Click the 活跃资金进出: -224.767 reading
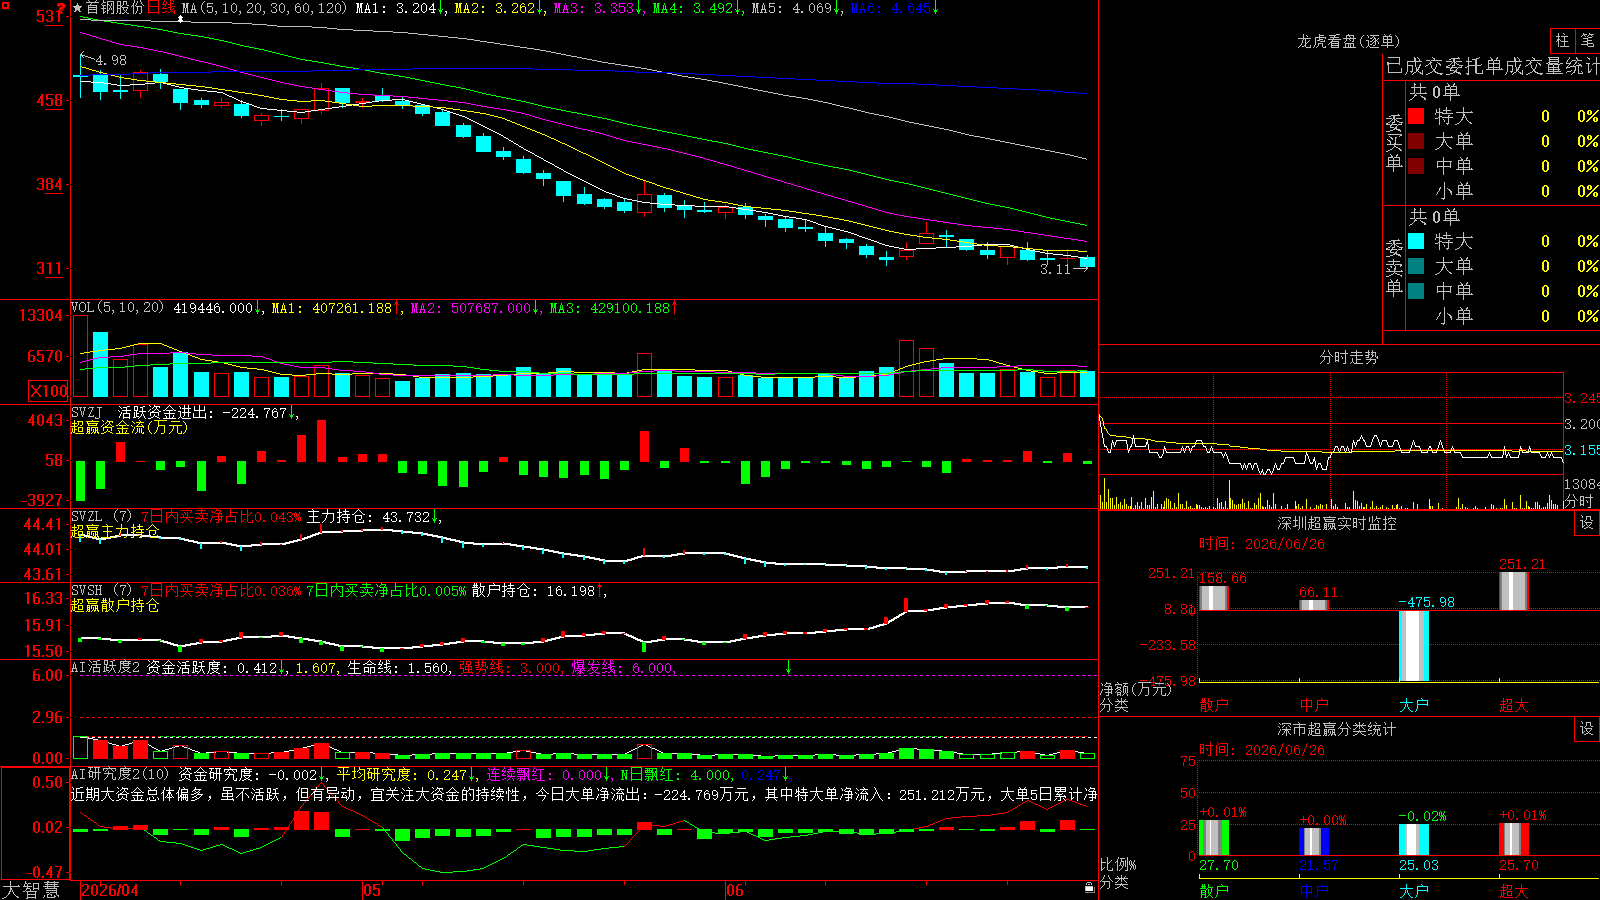The image size is (1600, 900). (x=207, y=412)
